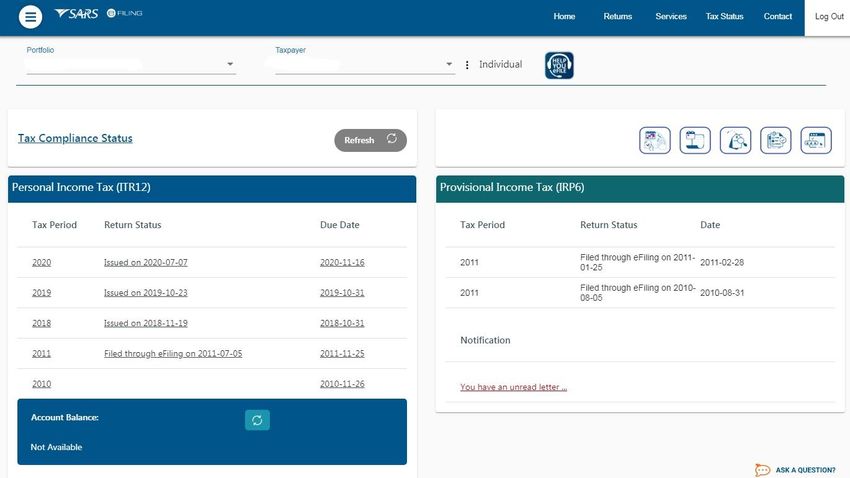The image size is (850, 478).
Task: Click the Log Out button
Action: point(828,16)
